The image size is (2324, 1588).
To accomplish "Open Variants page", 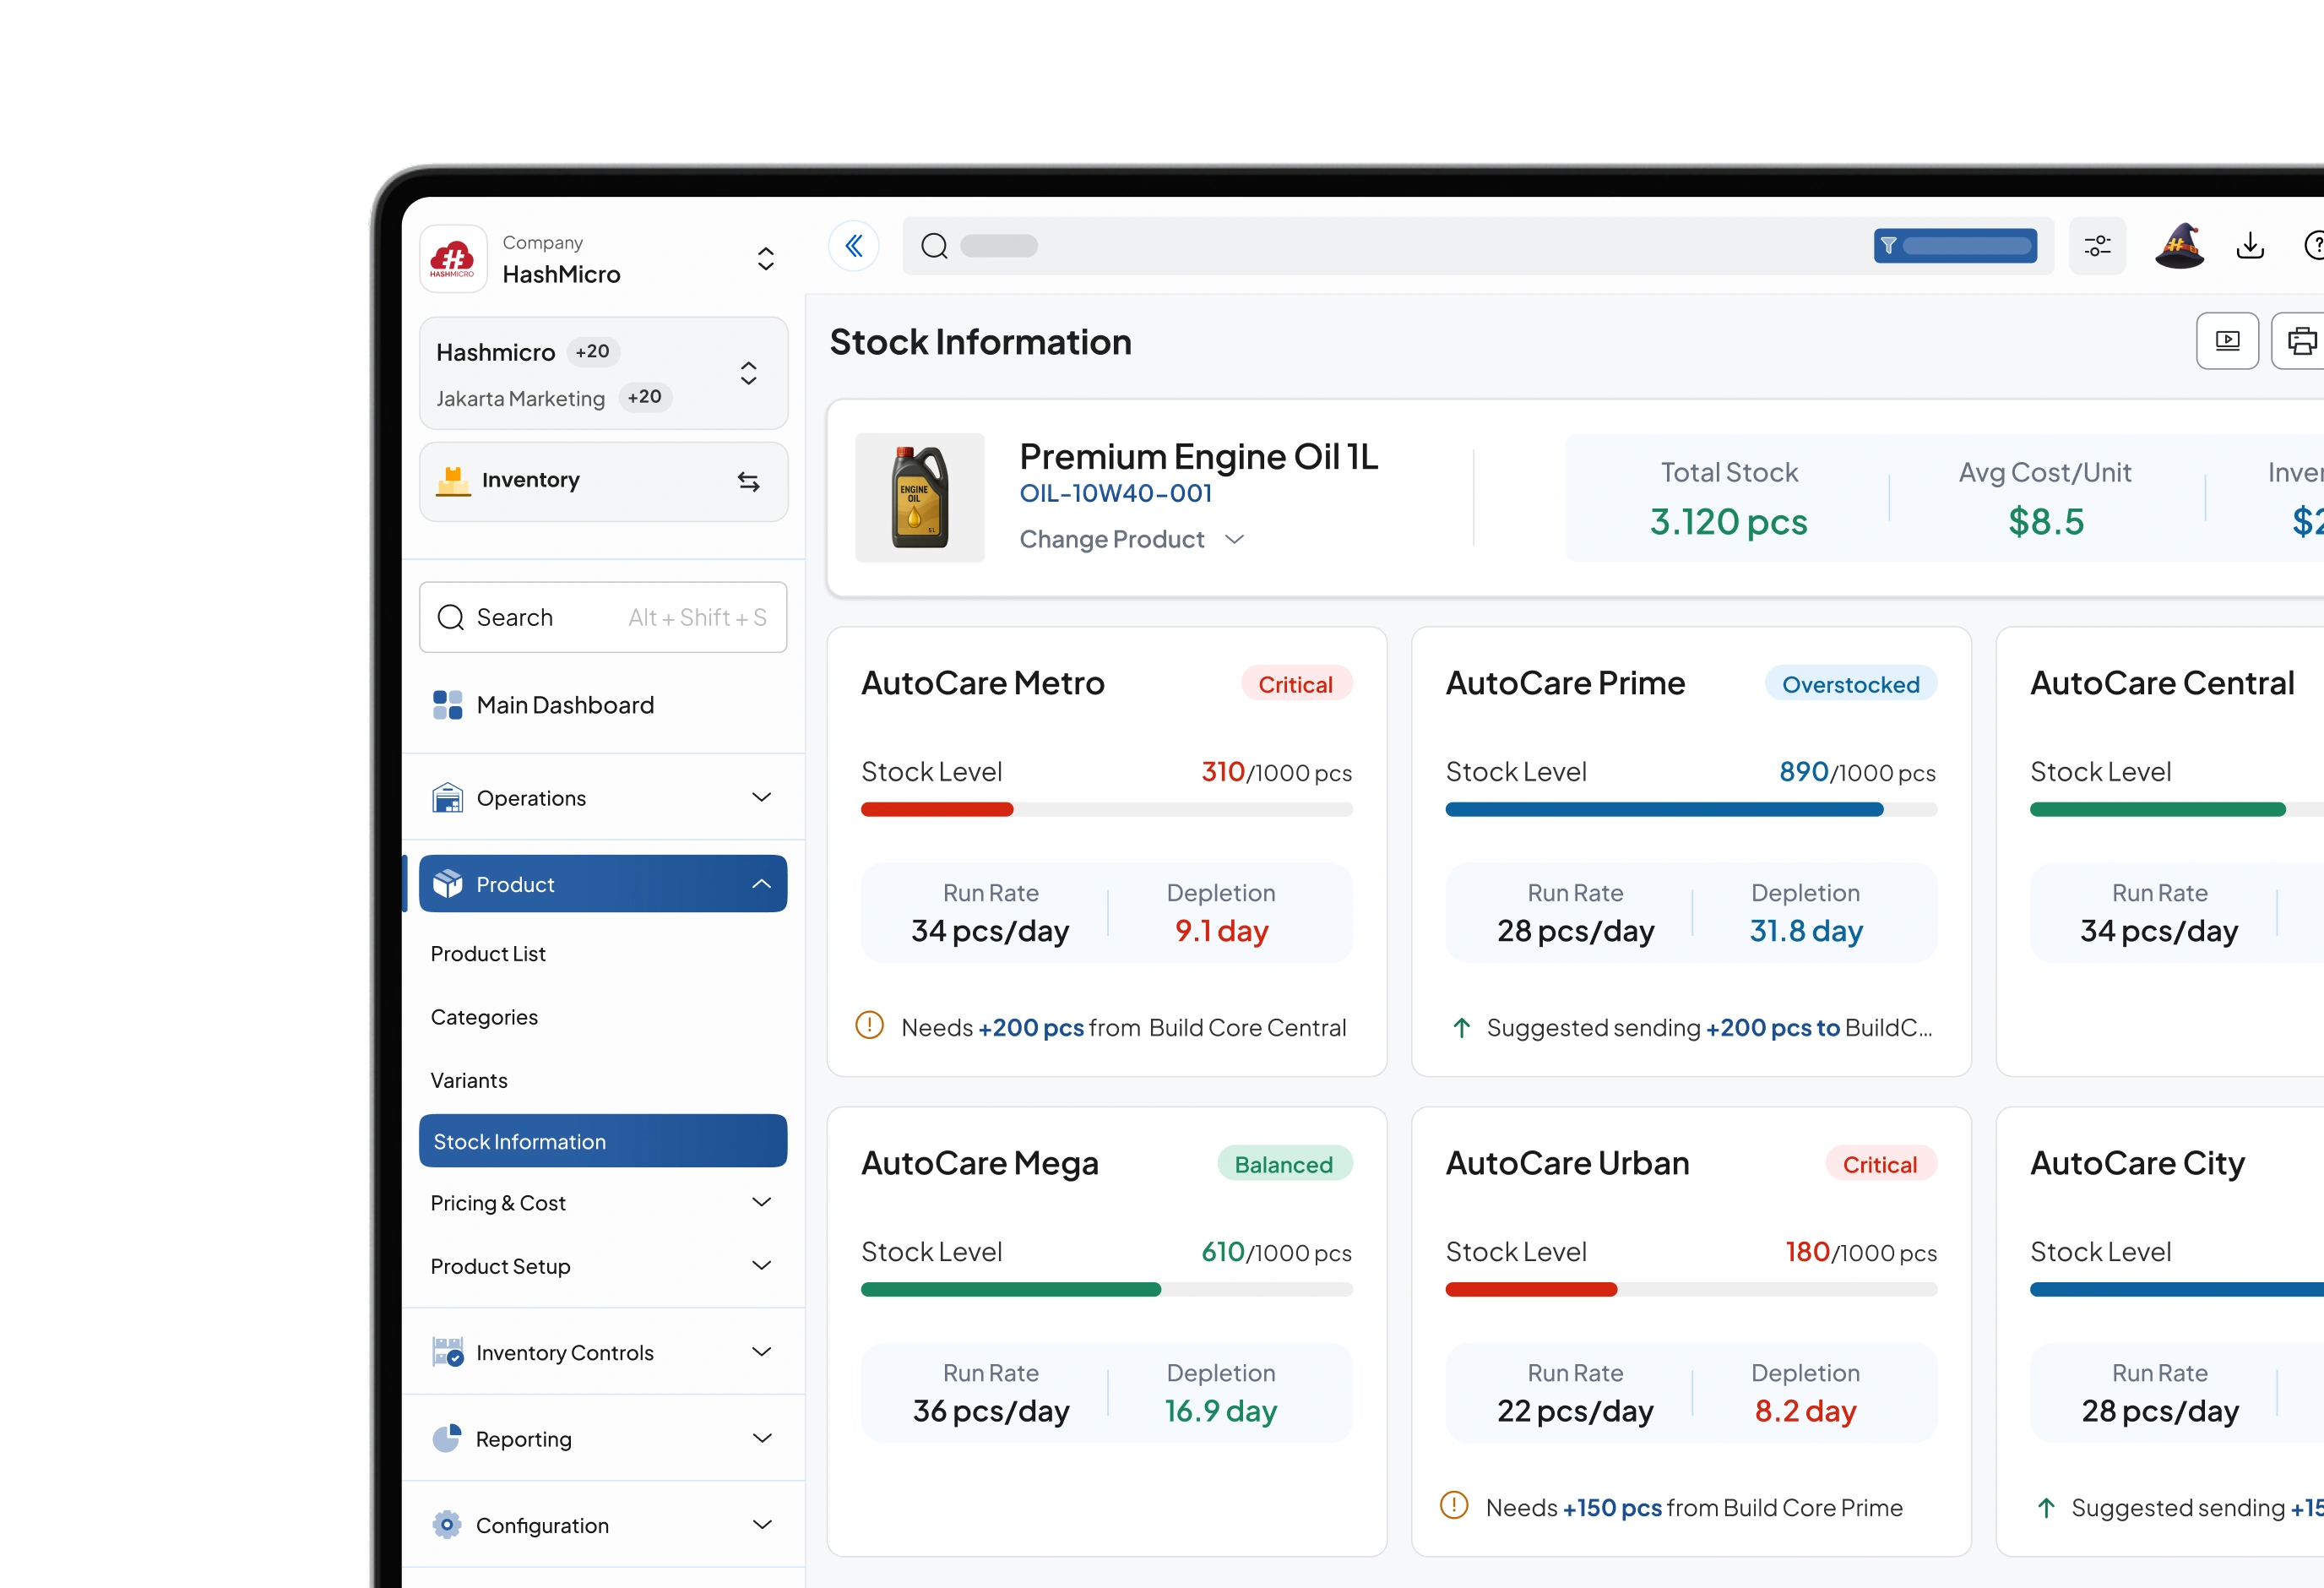I will tap(469, 1080).
